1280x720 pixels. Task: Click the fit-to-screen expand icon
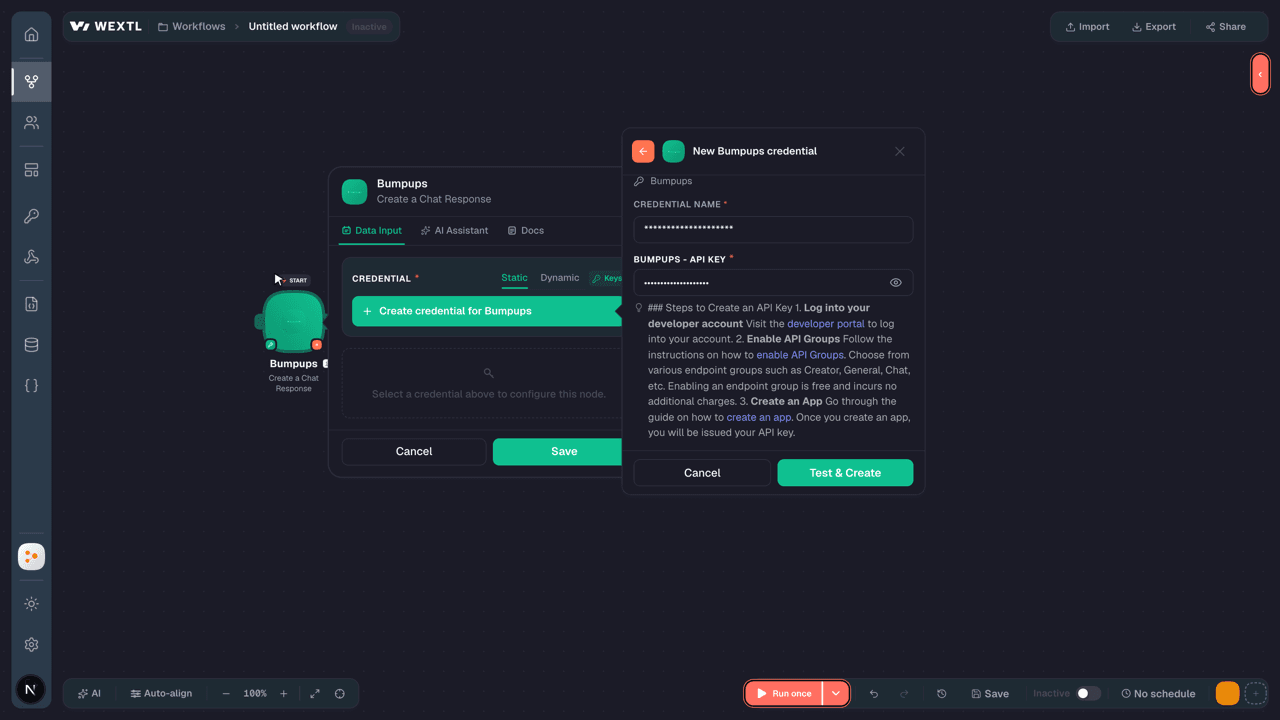coord(315,694)
